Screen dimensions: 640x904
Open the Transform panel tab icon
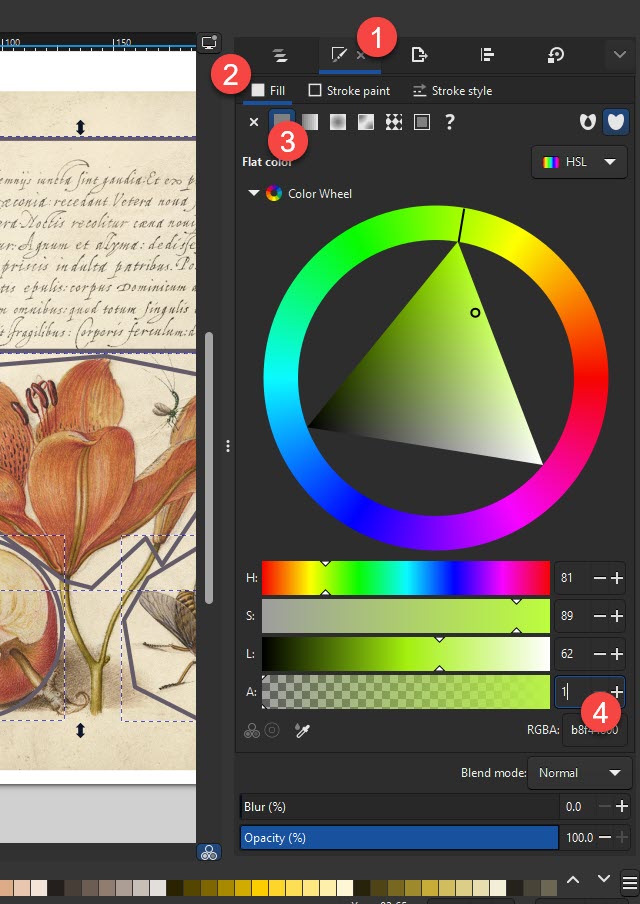556,56
